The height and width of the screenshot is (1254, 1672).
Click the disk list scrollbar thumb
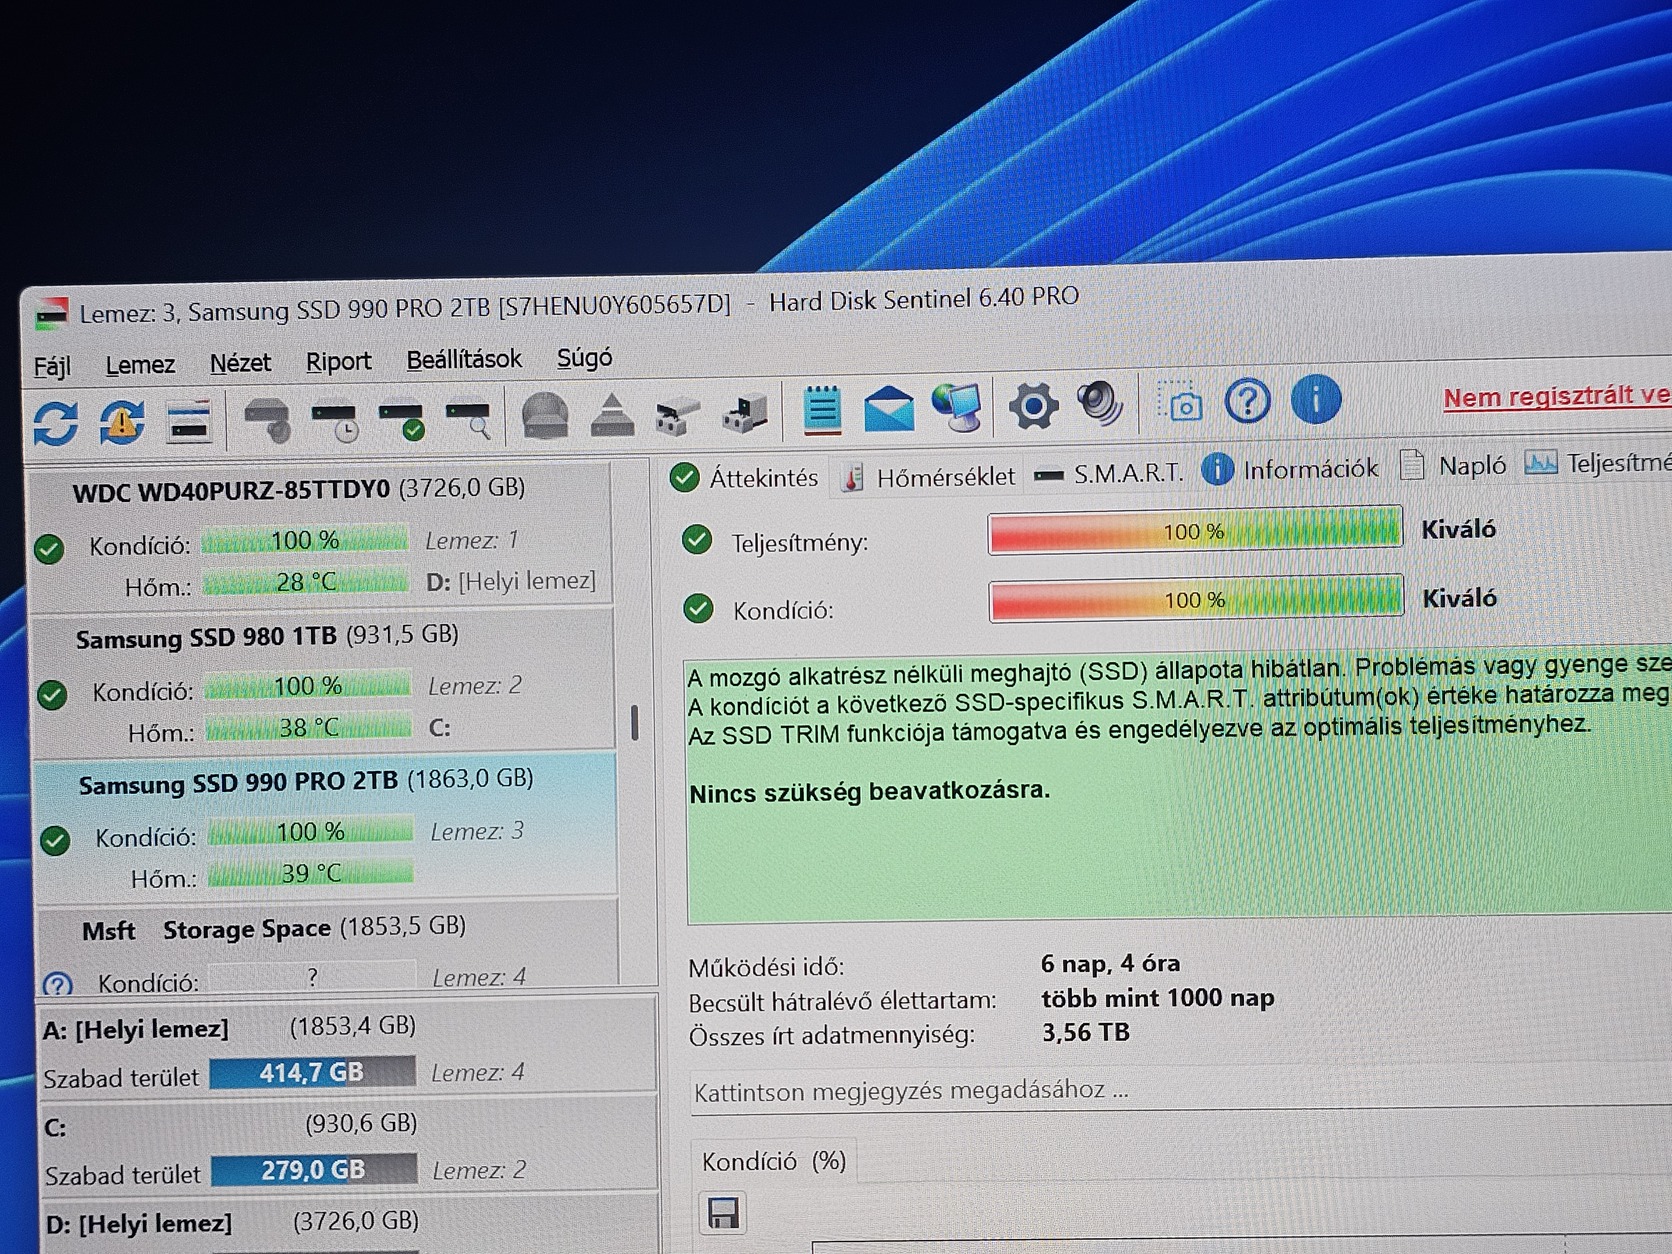tap(634, 722)
